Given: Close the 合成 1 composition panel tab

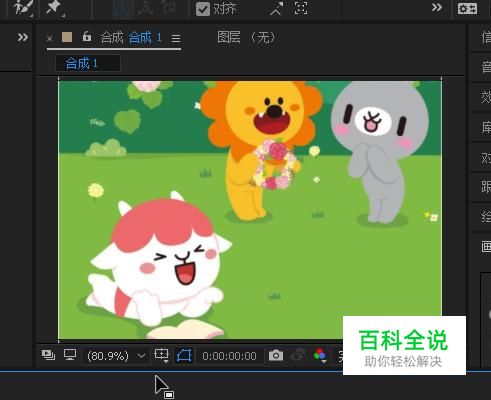Looking at the screenshot, I should (x=49, y=39).
